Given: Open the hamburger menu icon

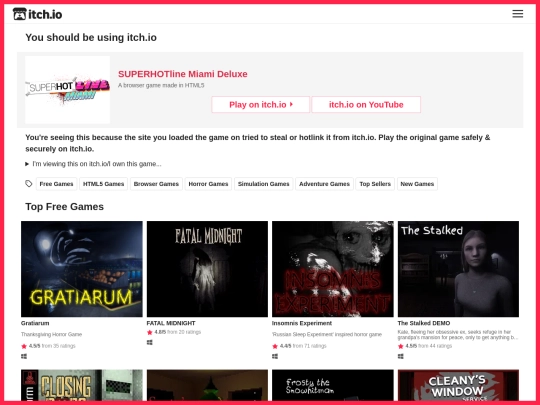Looking at the screenshot, I should coord(518,14).
